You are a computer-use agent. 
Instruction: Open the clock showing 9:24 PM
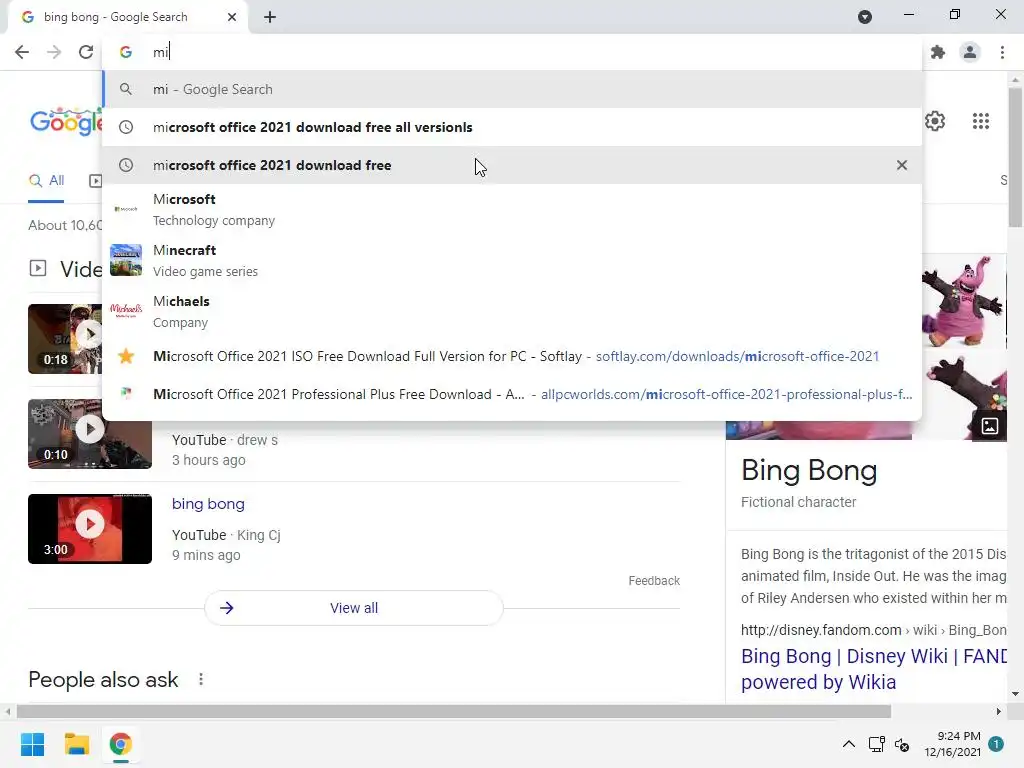click(952, 744)
